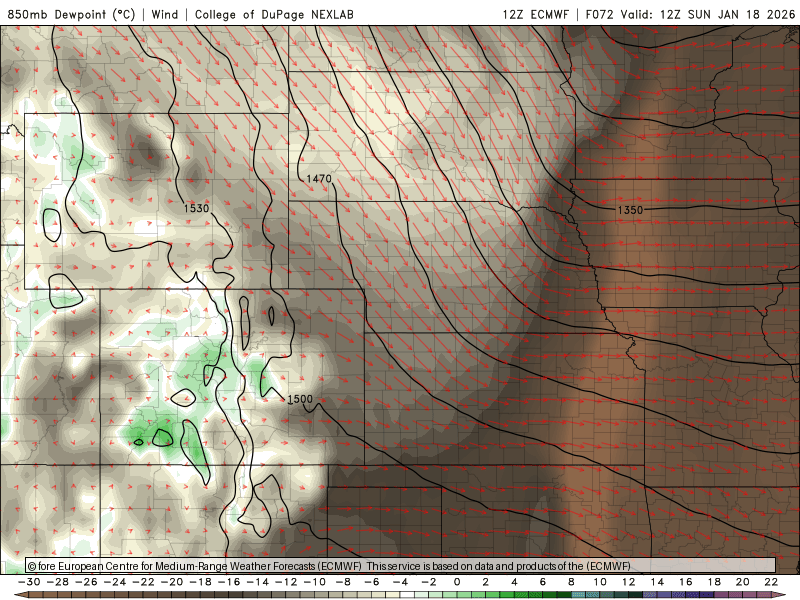Click the 4 value on the color scale
The width and height of the screenshot is (800, 600).
pos(514,582)
